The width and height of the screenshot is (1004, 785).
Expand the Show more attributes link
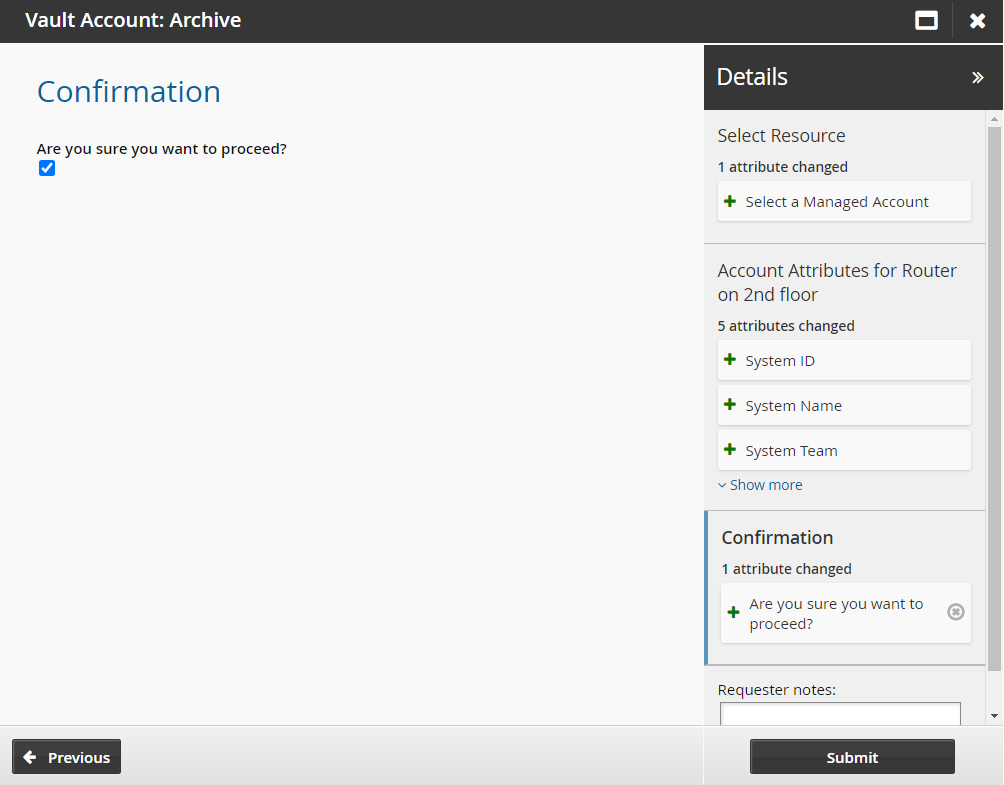click(760, 485)
